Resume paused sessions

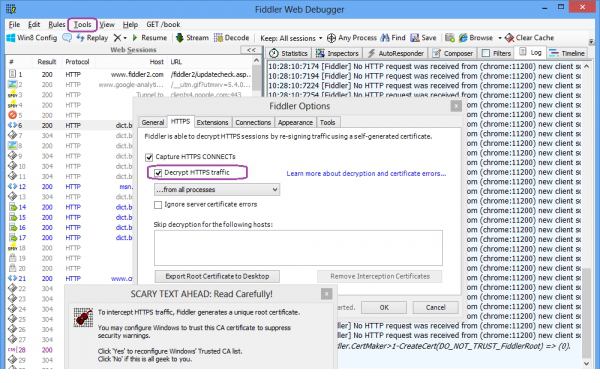150,38
